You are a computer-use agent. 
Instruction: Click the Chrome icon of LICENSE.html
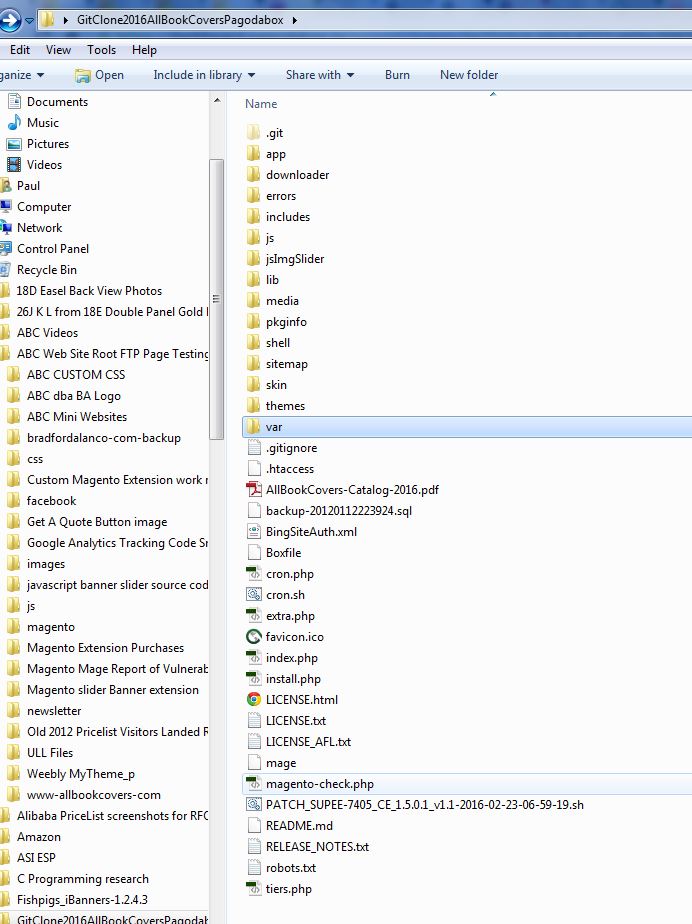(x=253, y=699)
